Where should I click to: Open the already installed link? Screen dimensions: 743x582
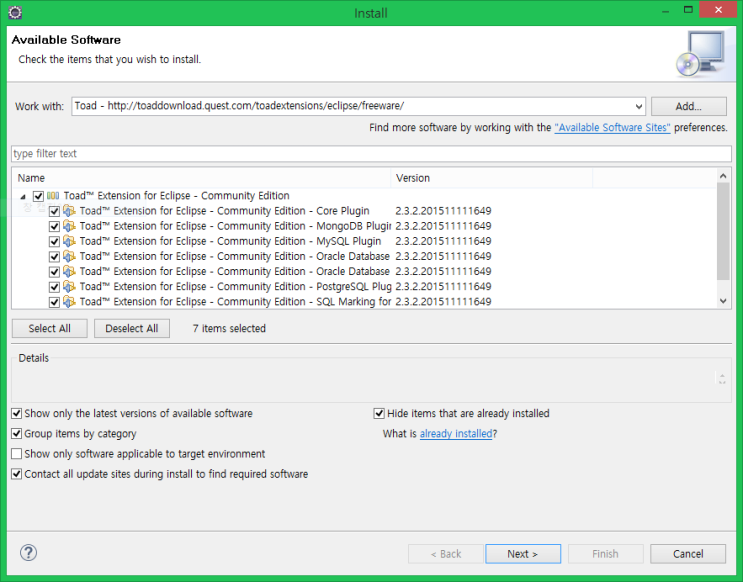(x=456, y=434)
